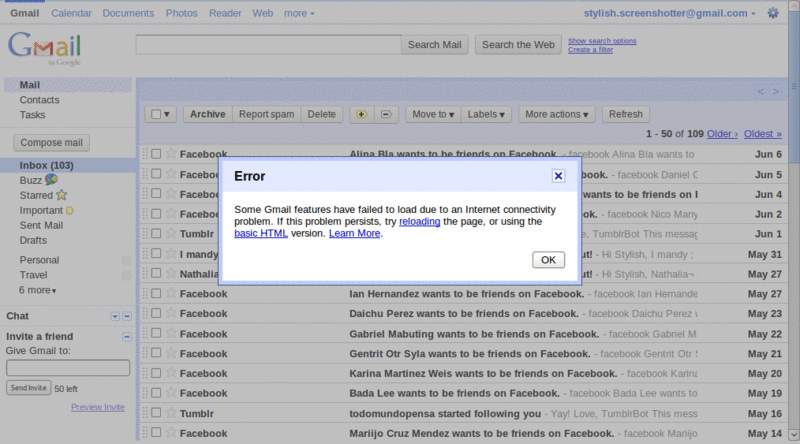Click the Starred star icon in the sidebar

pyautogui.click(x=61, y=195)
